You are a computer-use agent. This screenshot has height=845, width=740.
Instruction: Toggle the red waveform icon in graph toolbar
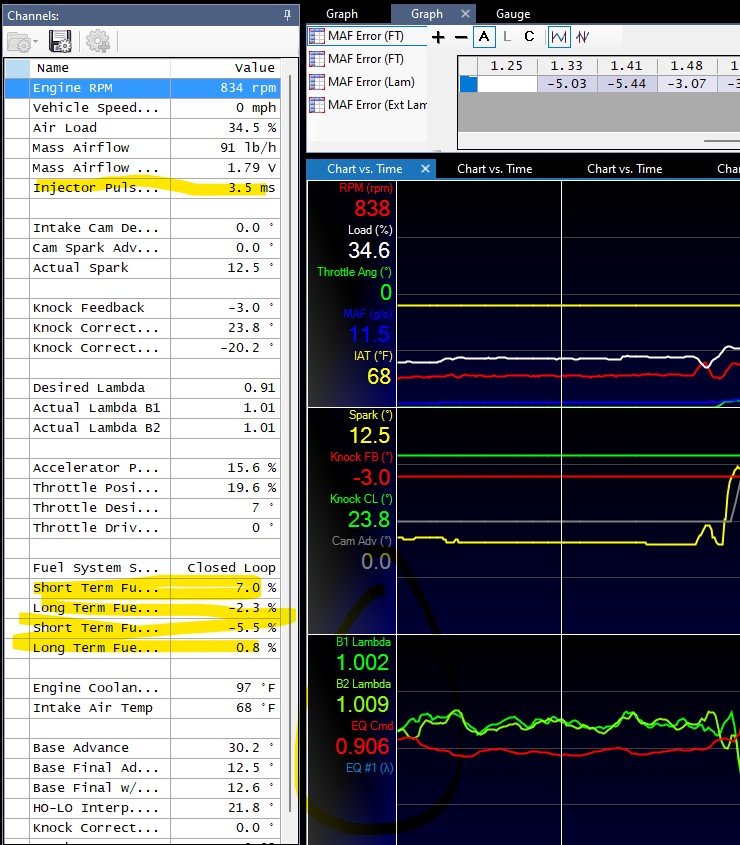click(583, 37)
